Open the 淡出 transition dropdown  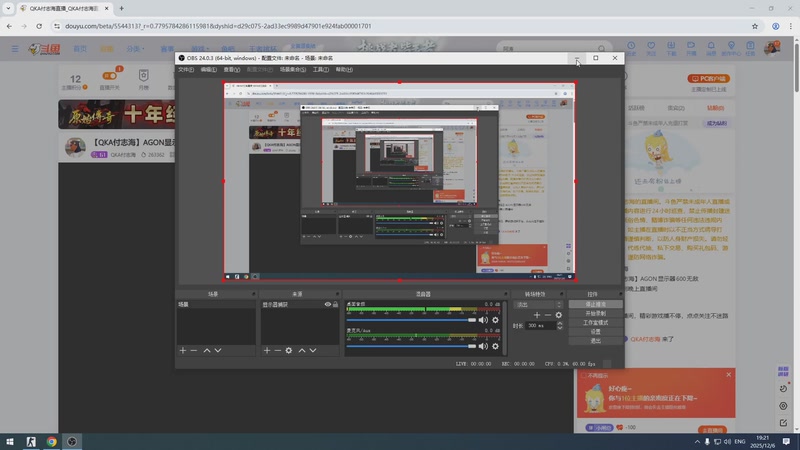[x=538, y=305]
